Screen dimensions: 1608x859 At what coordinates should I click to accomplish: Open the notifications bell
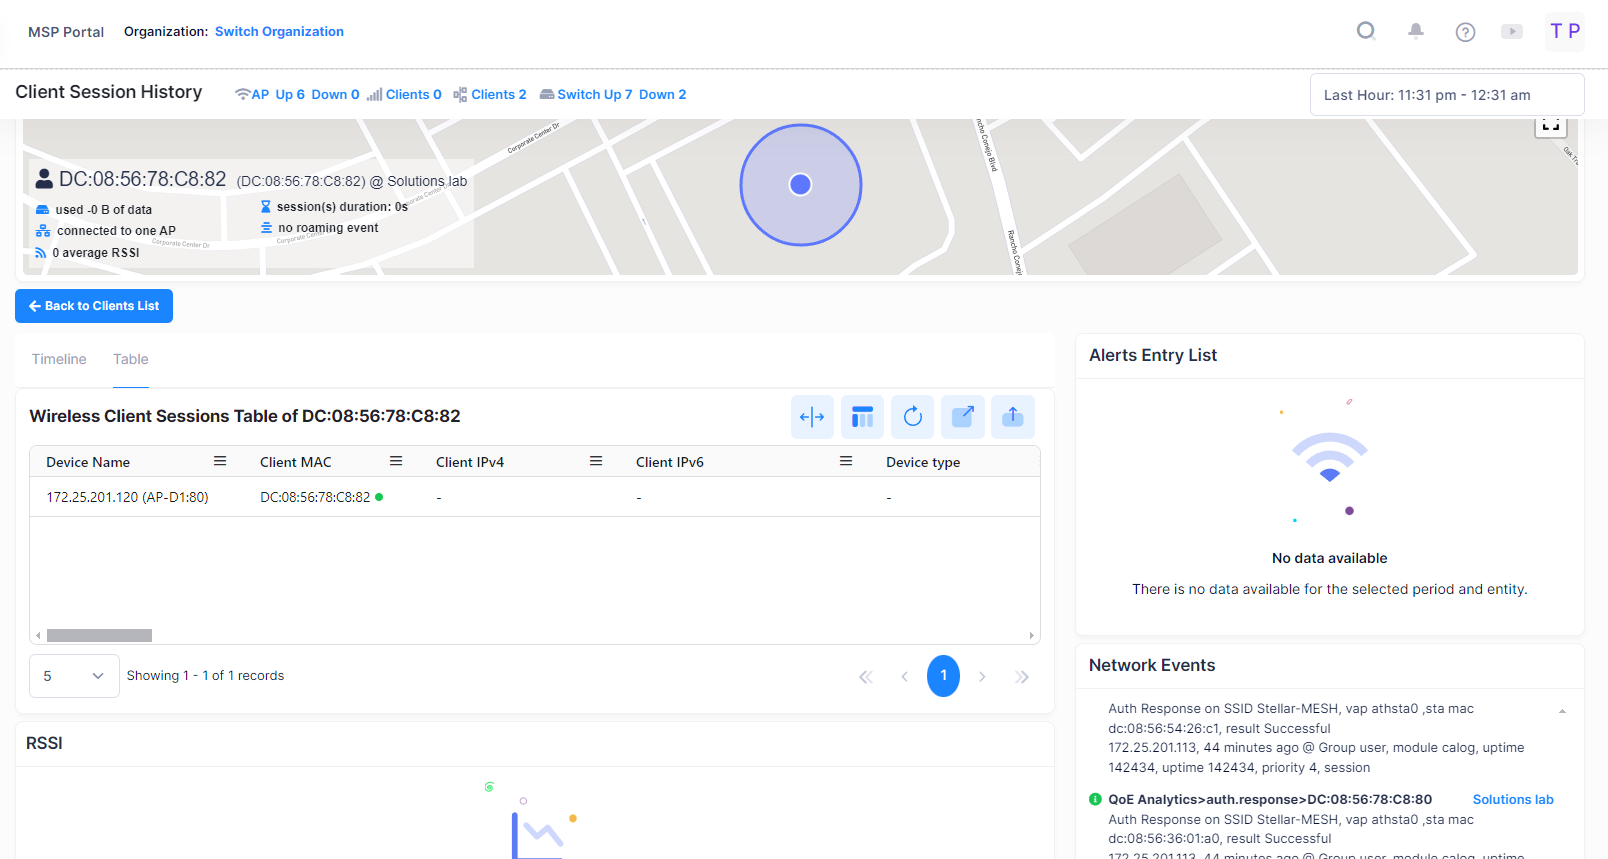tap(1416, 31)
